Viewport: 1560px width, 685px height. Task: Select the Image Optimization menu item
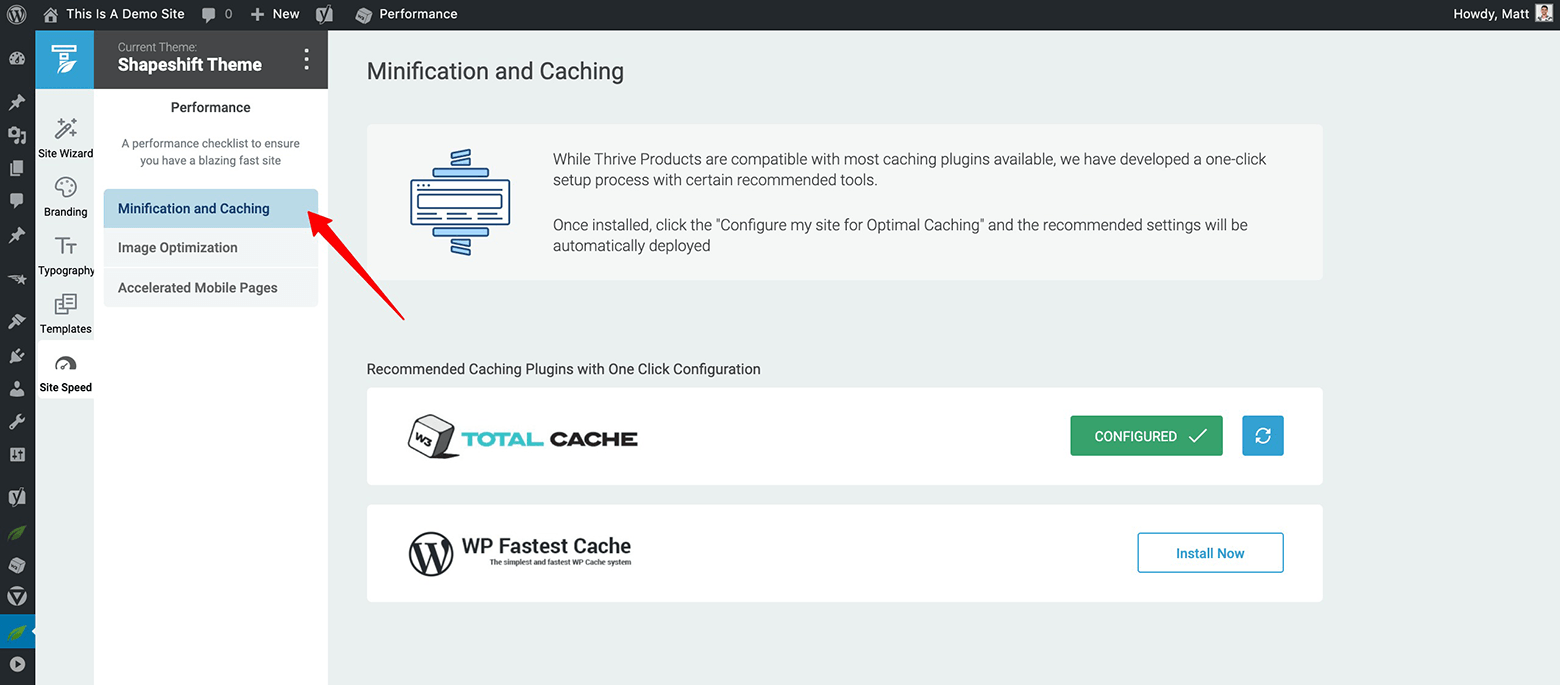point(178,248)
